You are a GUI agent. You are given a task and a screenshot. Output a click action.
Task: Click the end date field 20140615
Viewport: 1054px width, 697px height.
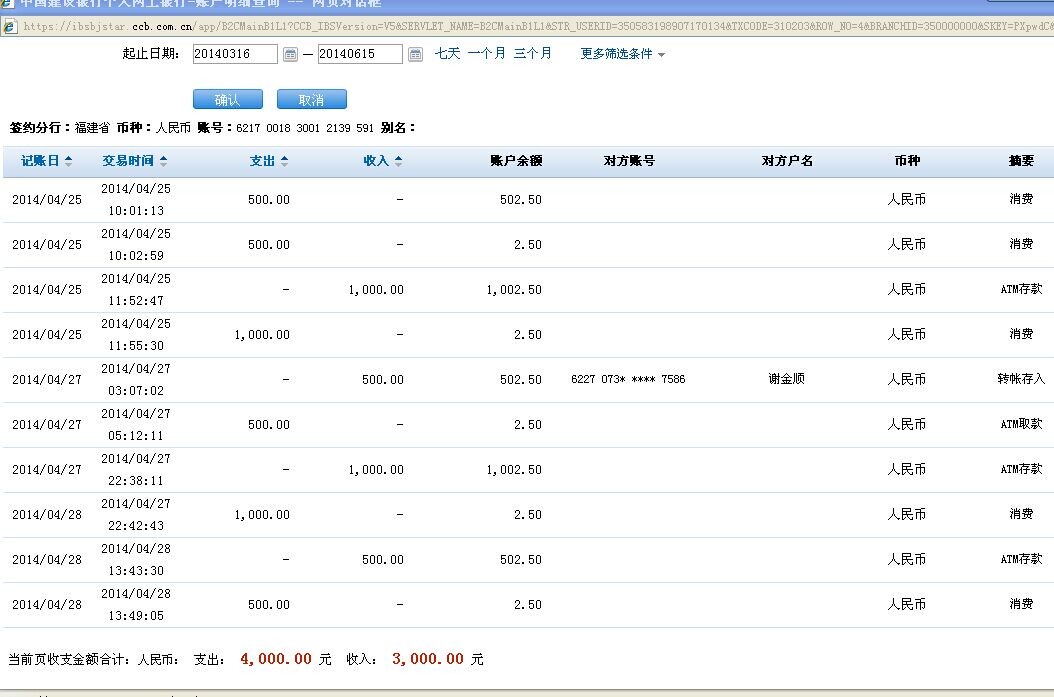pos(359,54)
